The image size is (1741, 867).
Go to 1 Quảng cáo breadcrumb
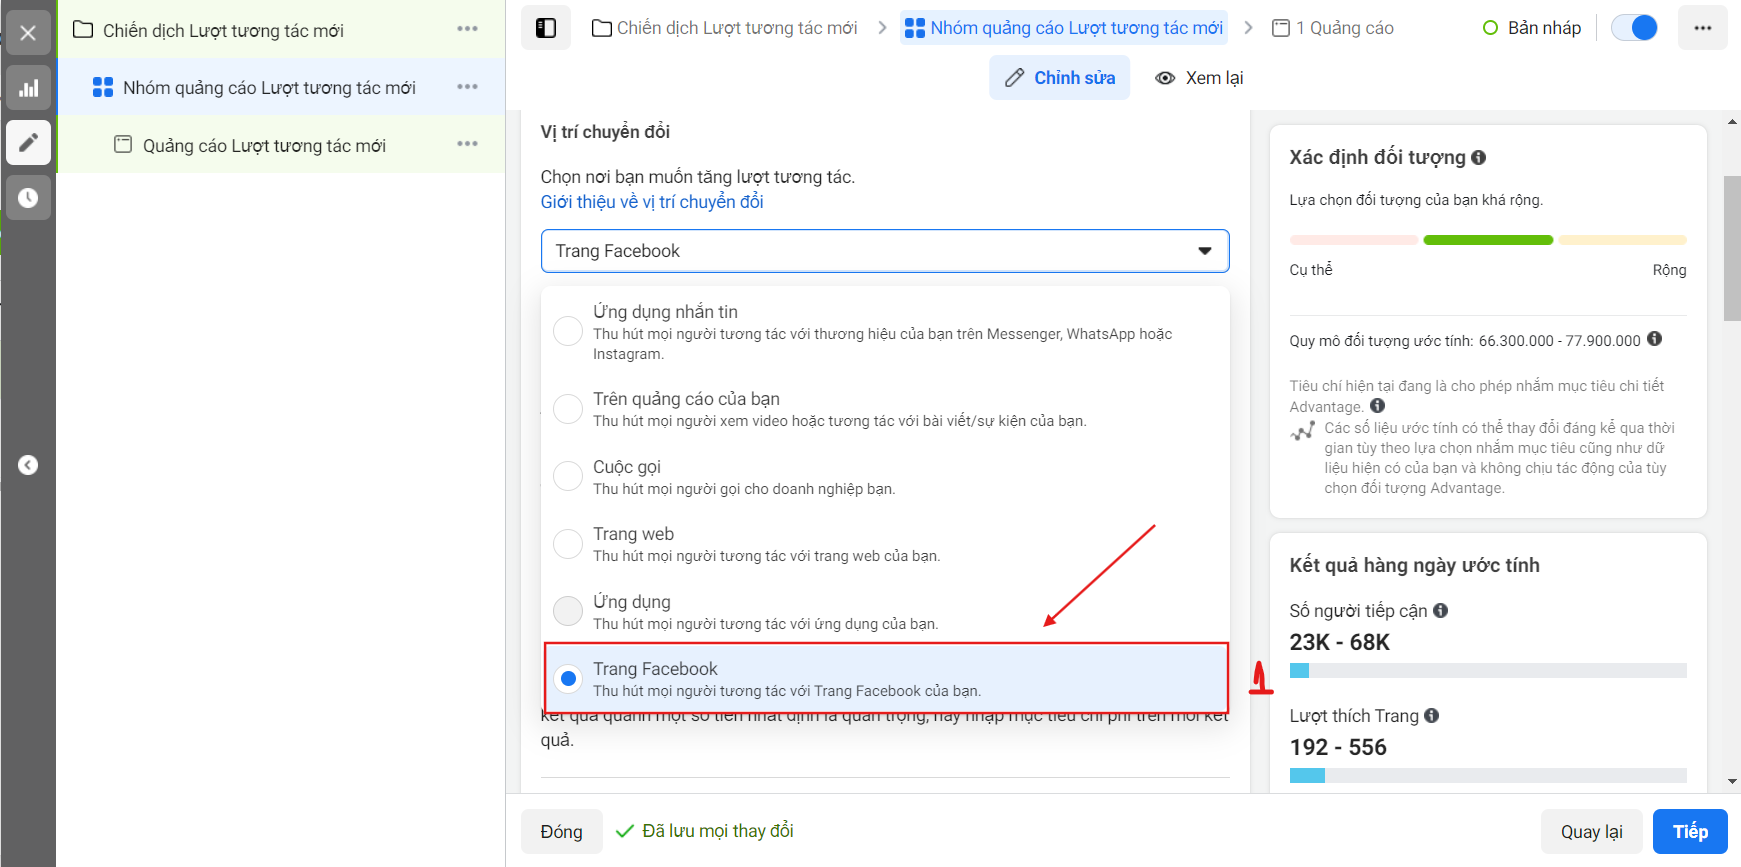(1333, 28)
